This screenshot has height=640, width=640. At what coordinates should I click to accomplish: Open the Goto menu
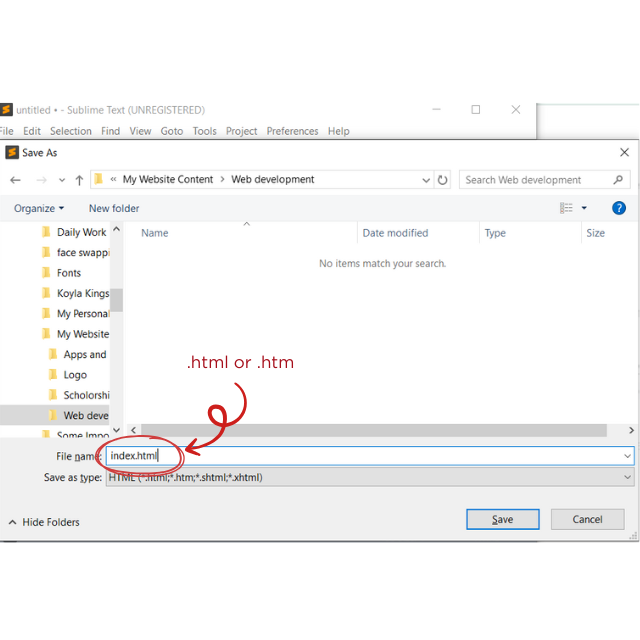pyautogui.click(x=172, y=131)
